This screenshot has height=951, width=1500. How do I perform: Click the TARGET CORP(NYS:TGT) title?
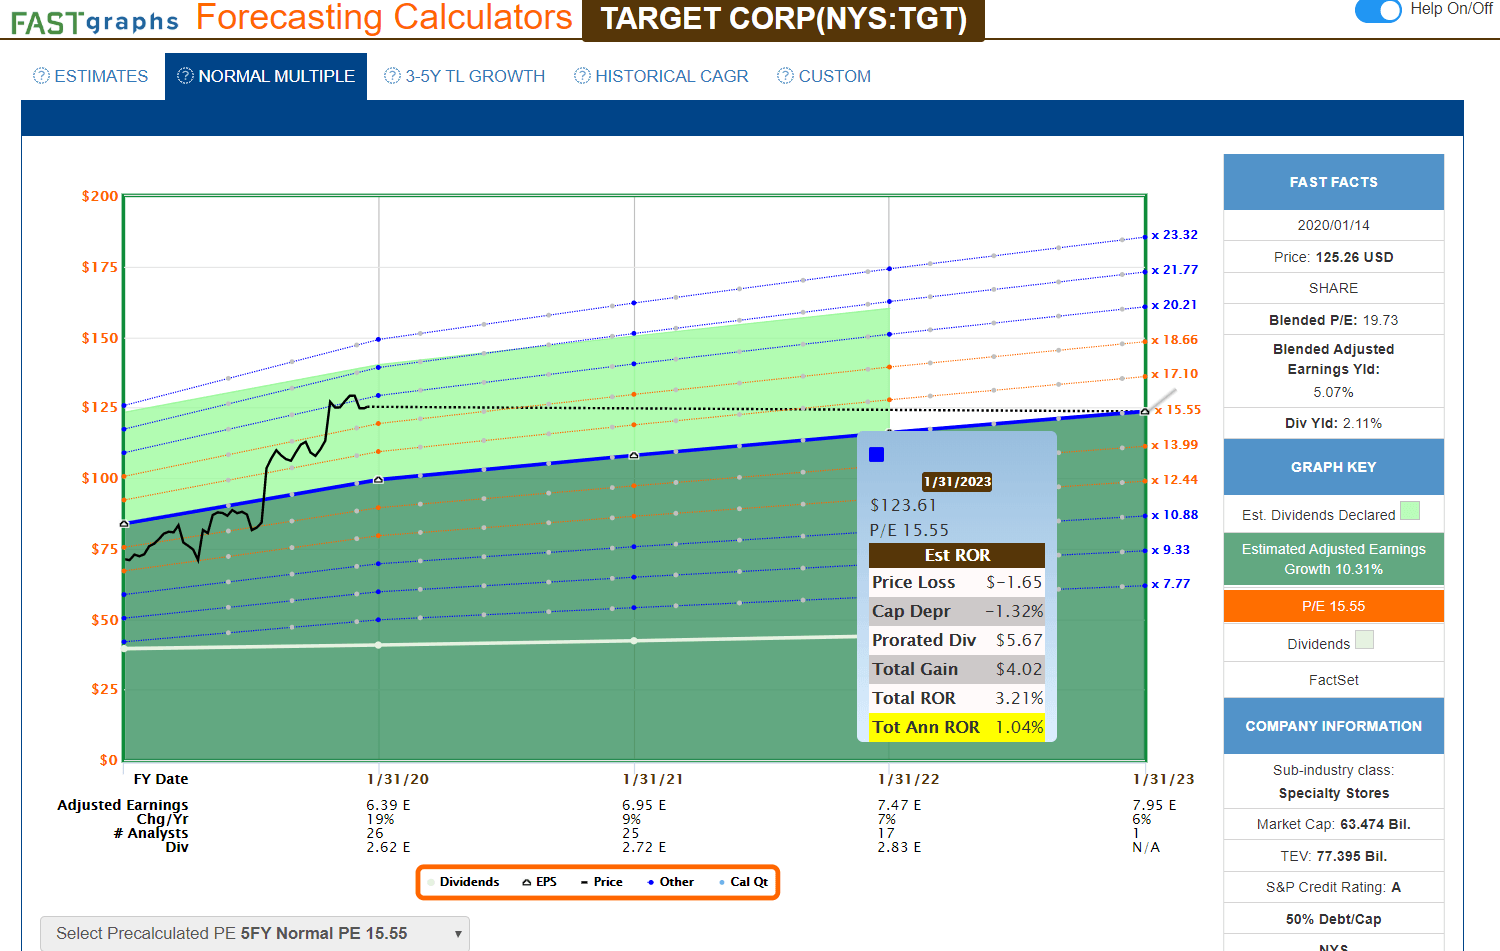784,19
